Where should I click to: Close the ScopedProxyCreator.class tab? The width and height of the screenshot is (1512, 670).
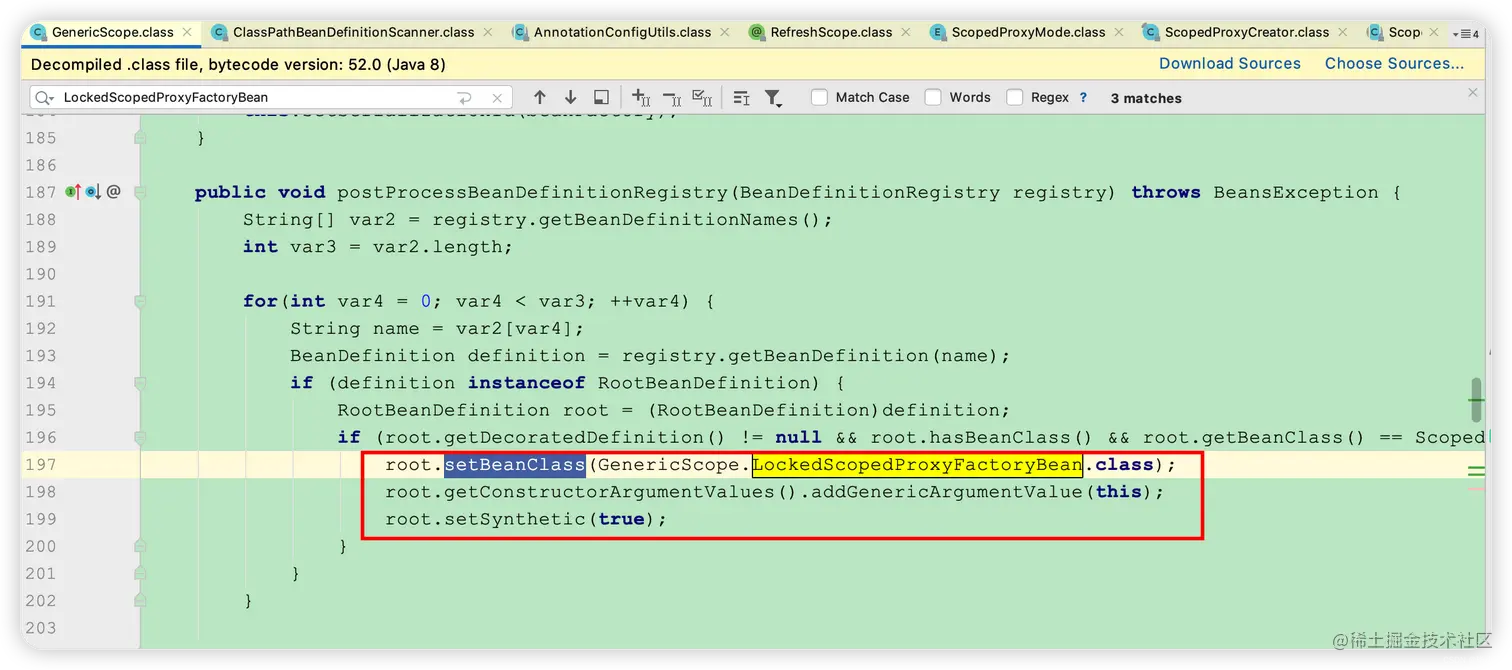pyautogui.click(x=1342, y=32)
